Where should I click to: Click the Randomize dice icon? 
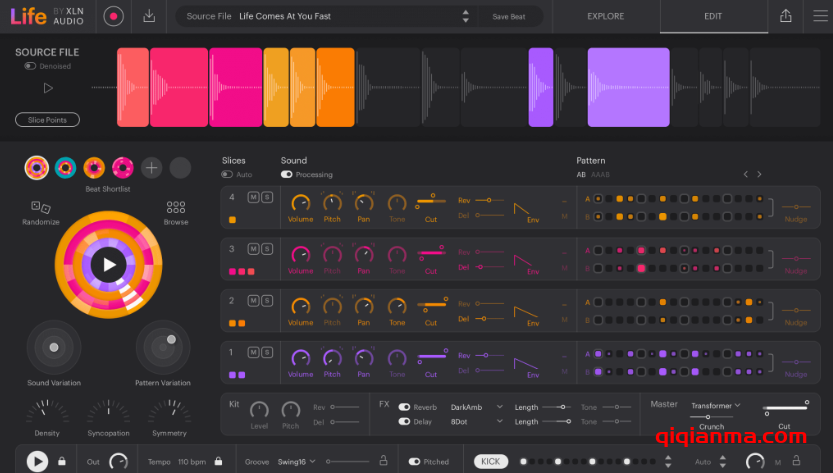(x=40, y=207)
